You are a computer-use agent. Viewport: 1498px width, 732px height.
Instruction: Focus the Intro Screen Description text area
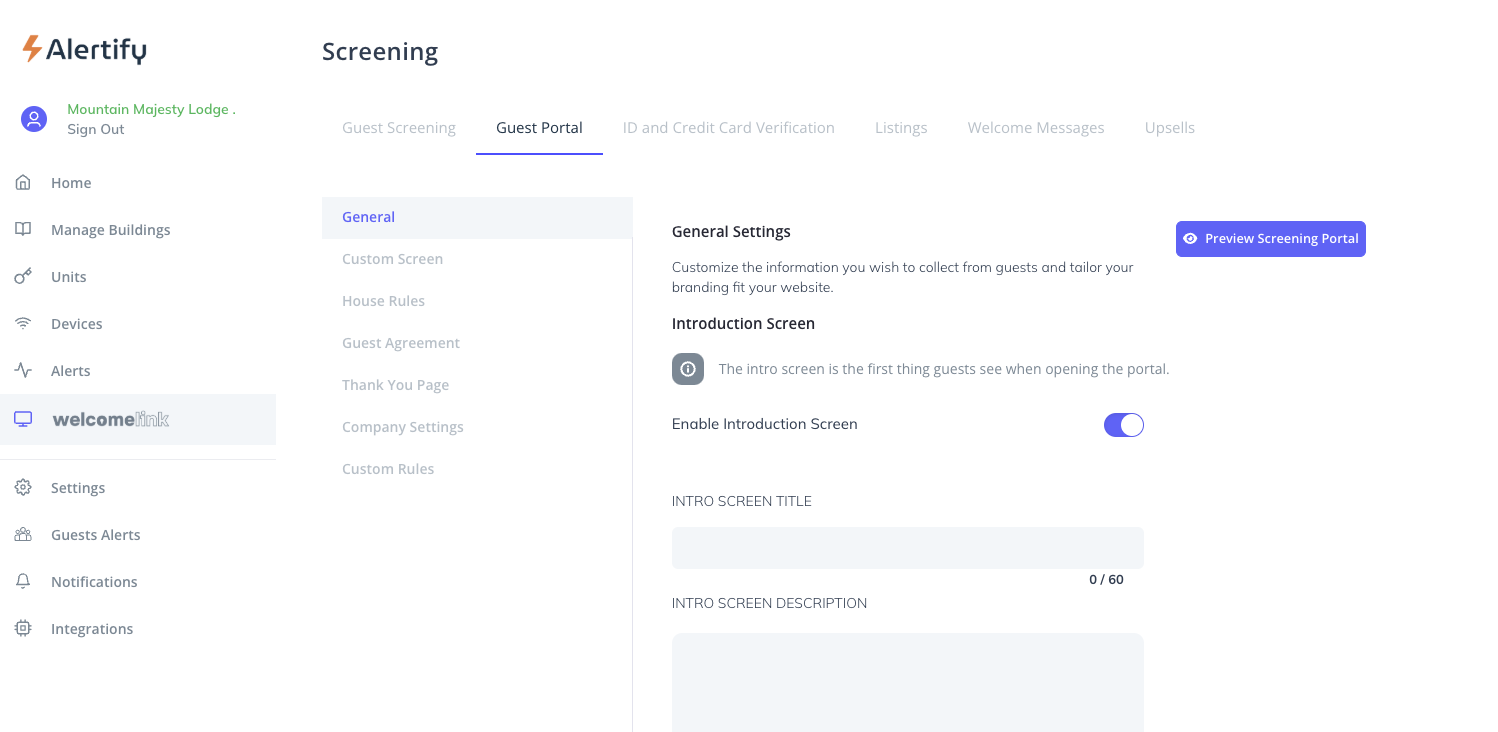[x=907, y=680]
